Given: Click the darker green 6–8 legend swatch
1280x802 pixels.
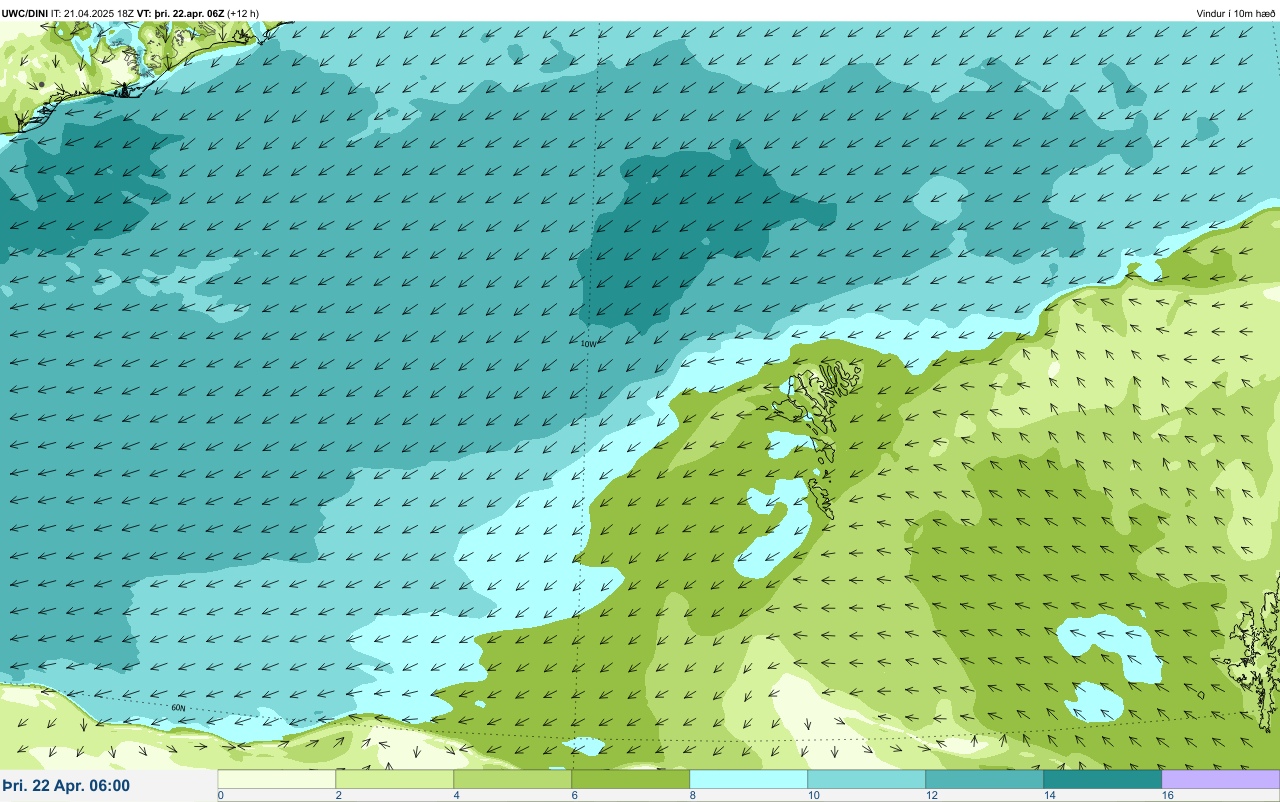Looking at the screenshot, I should [631, 779].
